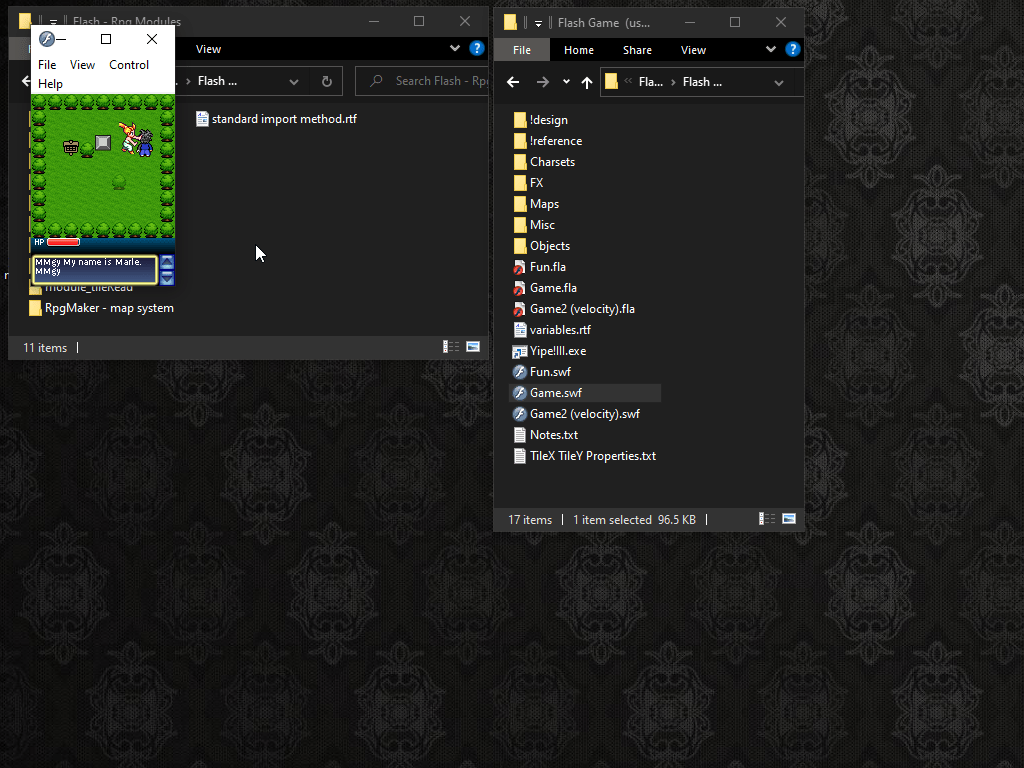Click the refresh button in Rpg Modules window
The height and width of the screenshot is (768, 1024).
(x=326, y=82)
